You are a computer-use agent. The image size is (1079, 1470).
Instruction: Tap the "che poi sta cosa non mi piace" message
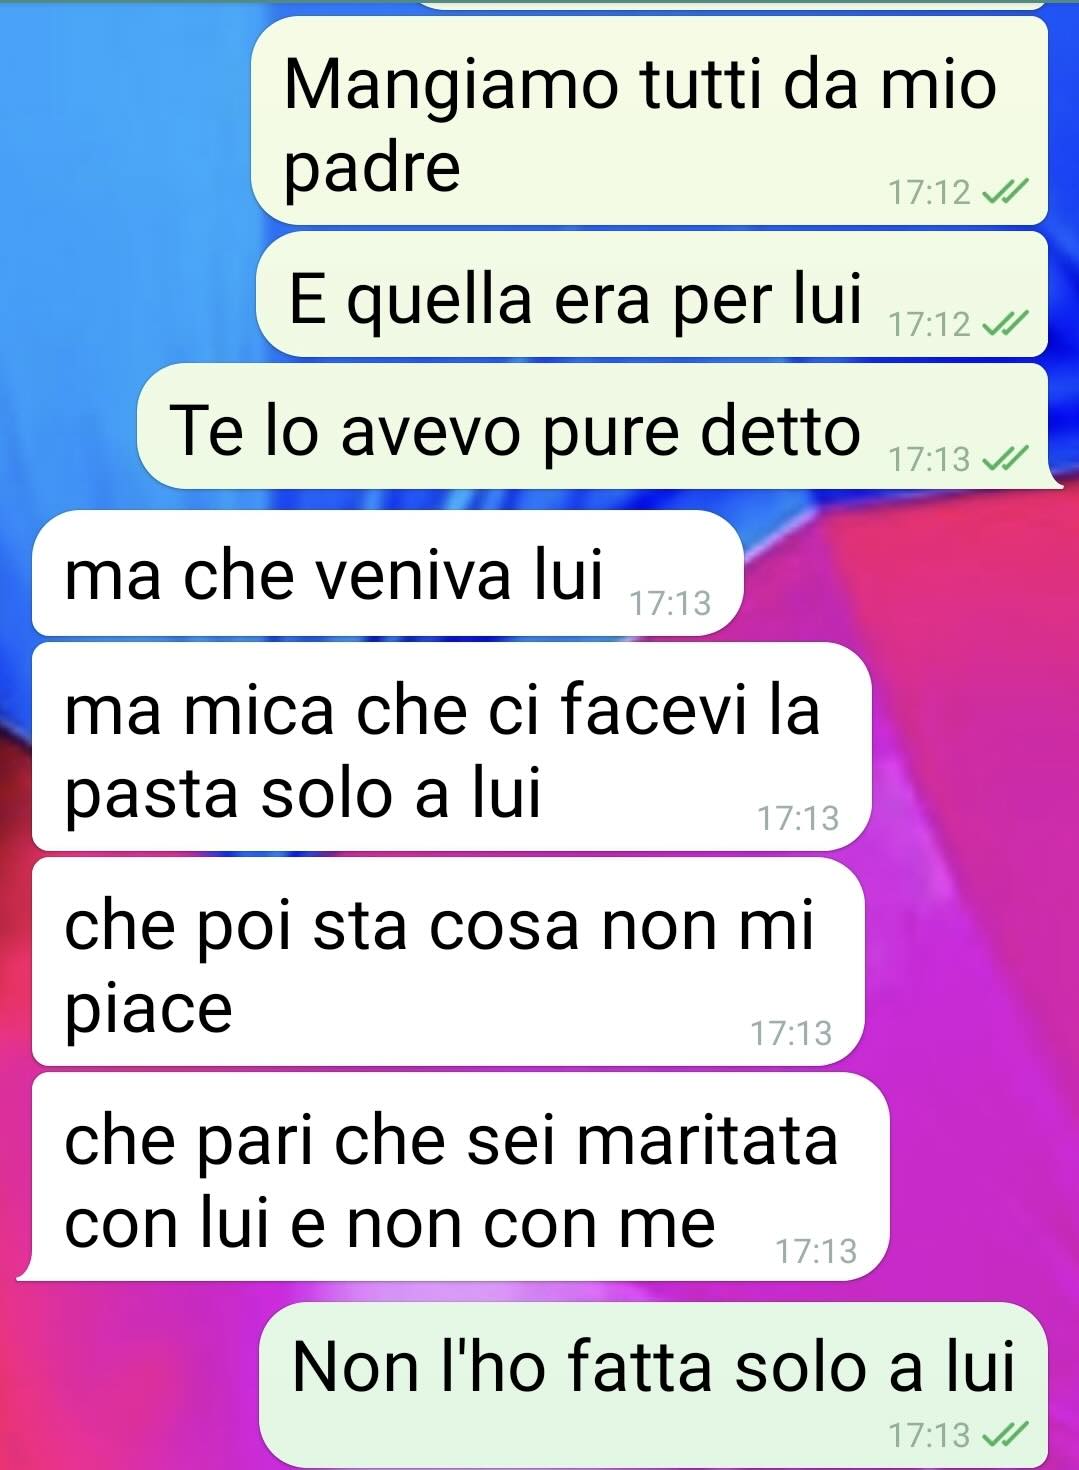(x=448, y=962)
